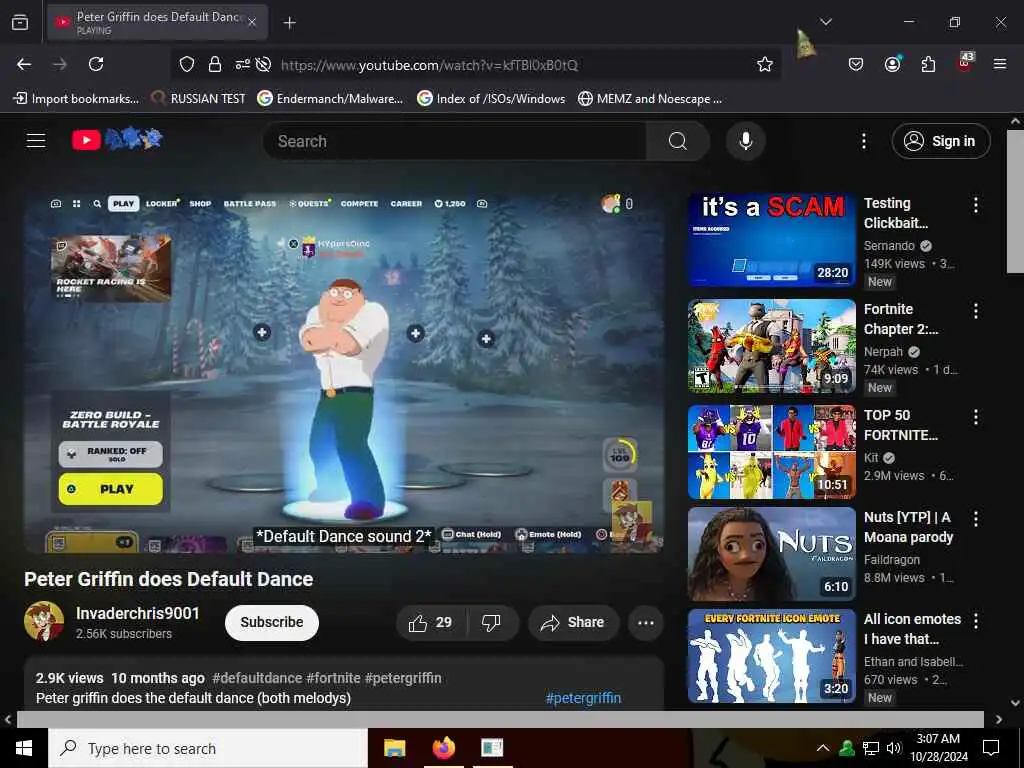Click the horizontal scrollbar at bottom
1024x768 pixels.
pyautogui.click(x=500, y=719)
